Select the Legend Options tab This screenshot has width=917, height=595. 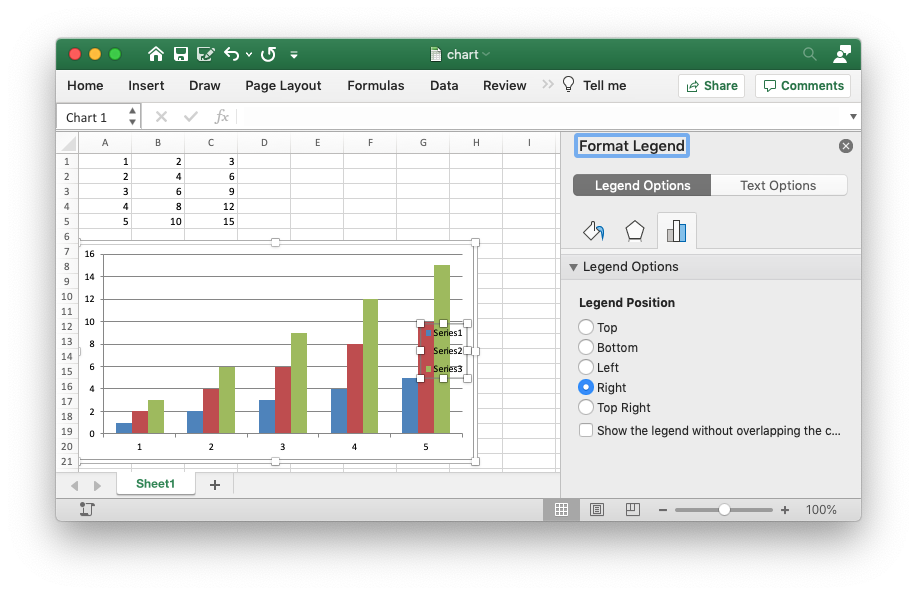coord(642,185)
